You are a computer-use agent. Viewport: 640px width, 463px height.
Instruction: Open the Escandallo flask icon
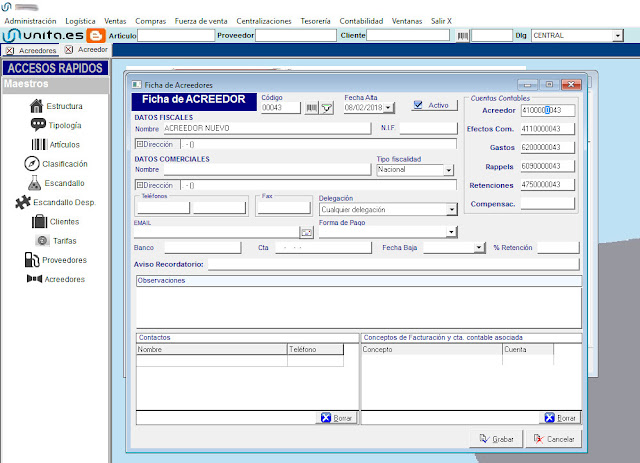pyautogui.click(x=34, y=183)
